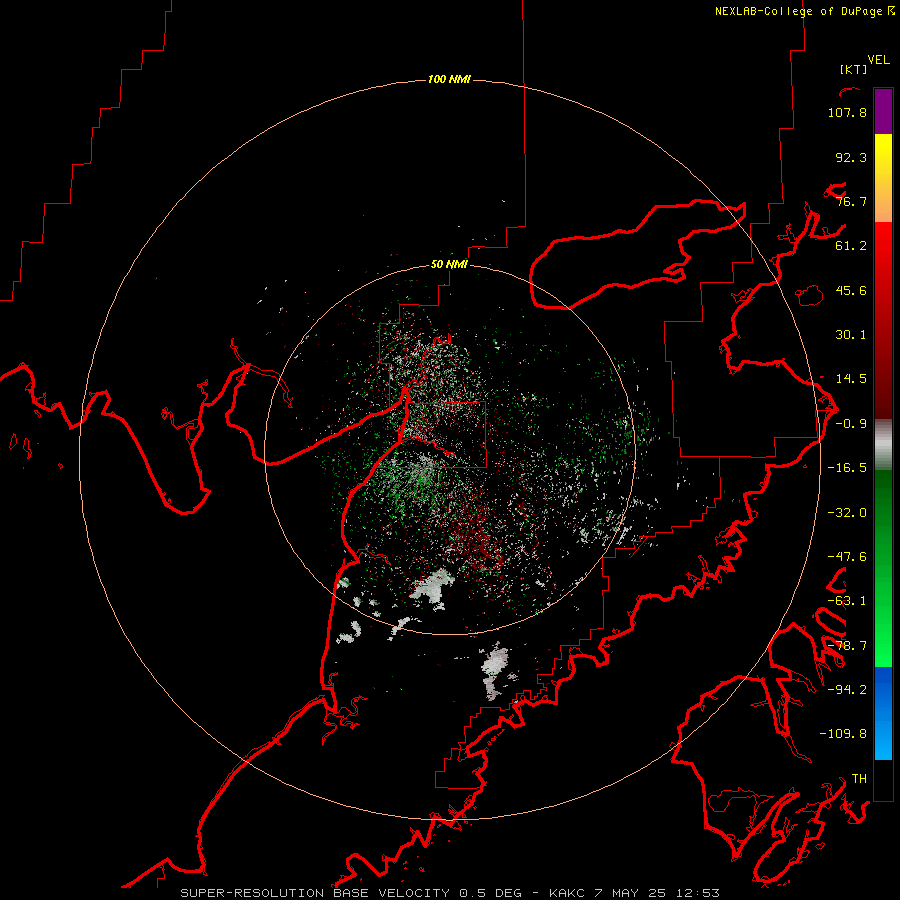Viewport: 900px width, 900px height.
Task: Click the VEL legend title
Action: 878,60
